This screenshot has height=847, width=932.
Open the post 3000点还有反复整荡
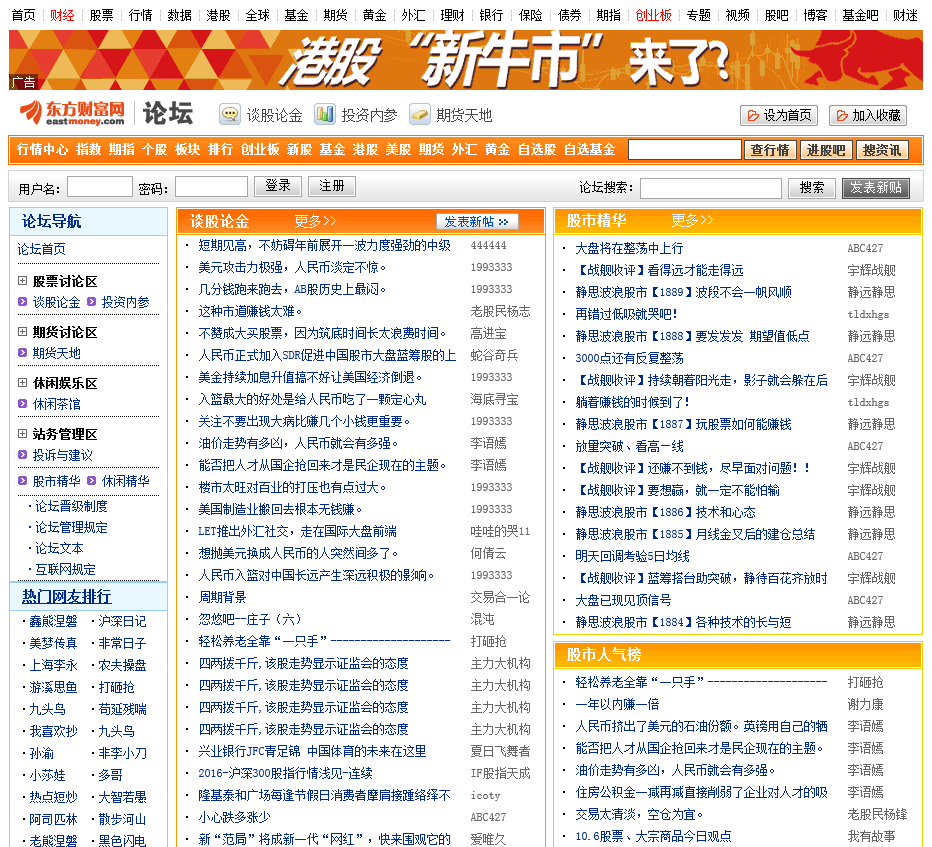[x=629, y=358]
